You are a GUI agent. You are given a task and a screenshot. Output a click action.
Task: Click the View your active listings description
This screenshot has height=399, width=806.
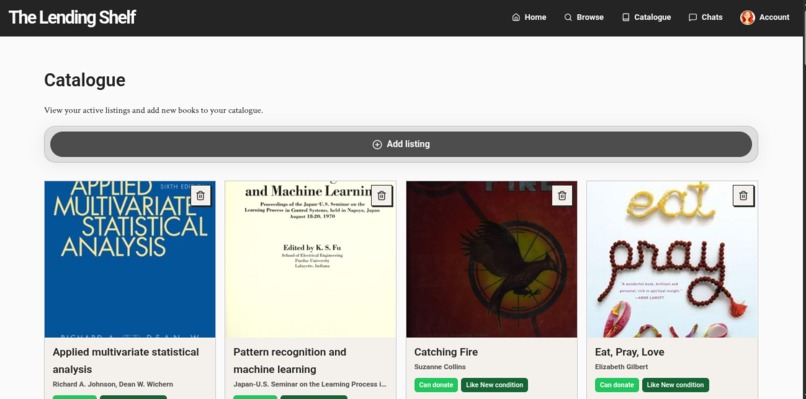point(153,111)
